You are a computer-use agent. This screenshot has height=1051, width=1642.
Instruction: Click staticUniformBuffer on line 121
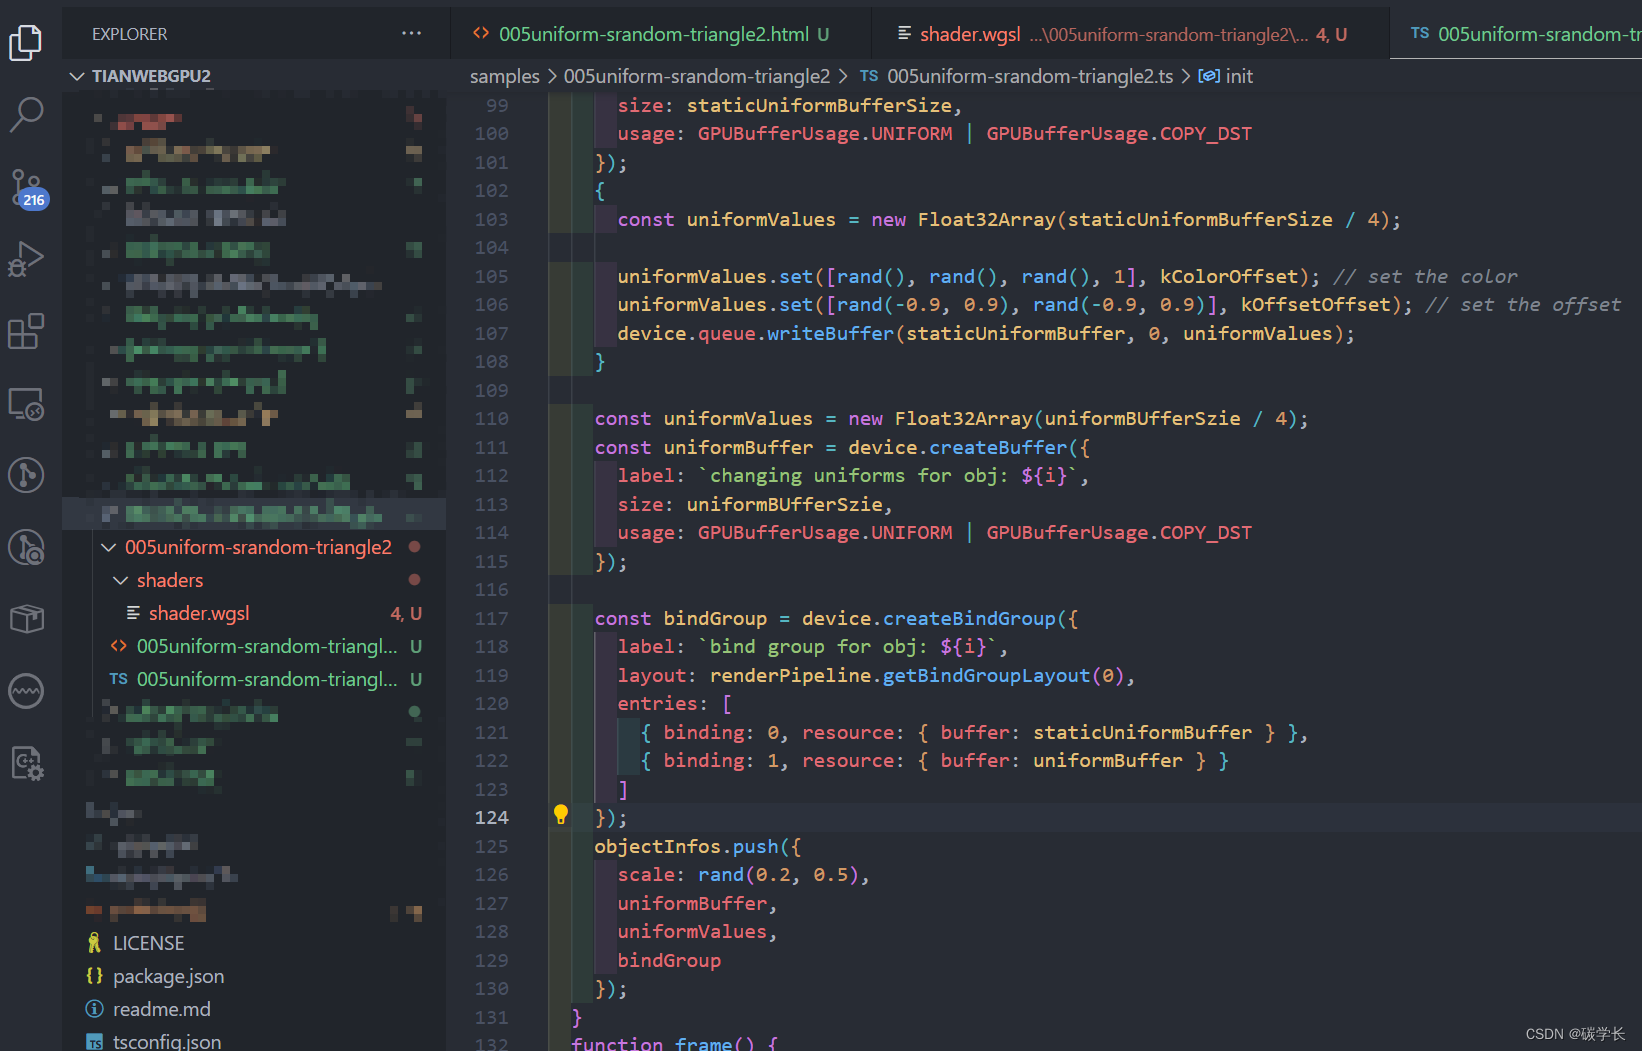1142,732
